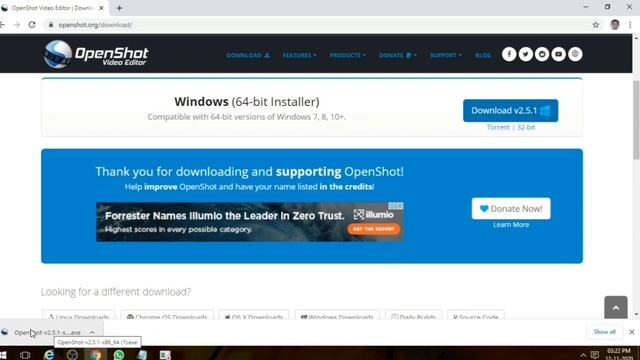
Task: Go forward in browser history
Action: (17, 25)
